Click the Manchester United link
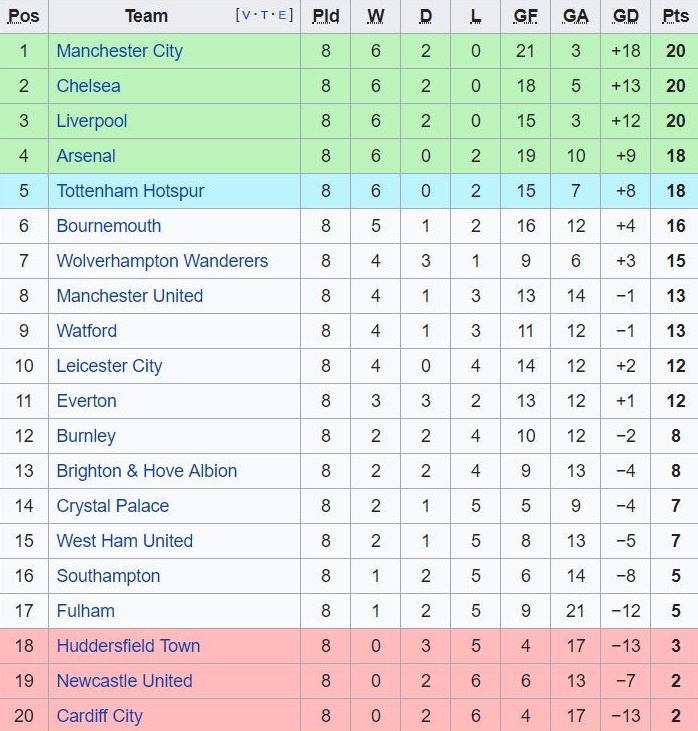 [x=129, y=296]
